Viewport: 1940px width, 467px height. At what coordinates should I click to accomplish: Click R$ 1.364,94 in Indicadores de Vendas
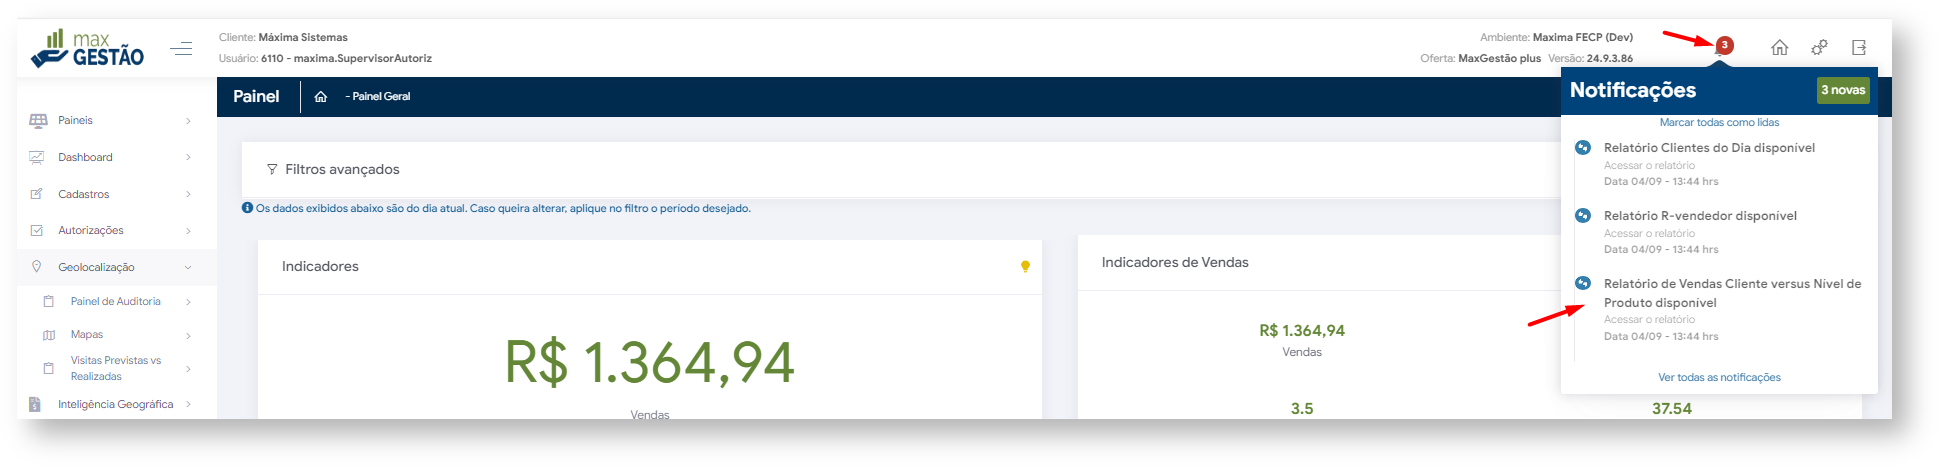coord(1302,331)
